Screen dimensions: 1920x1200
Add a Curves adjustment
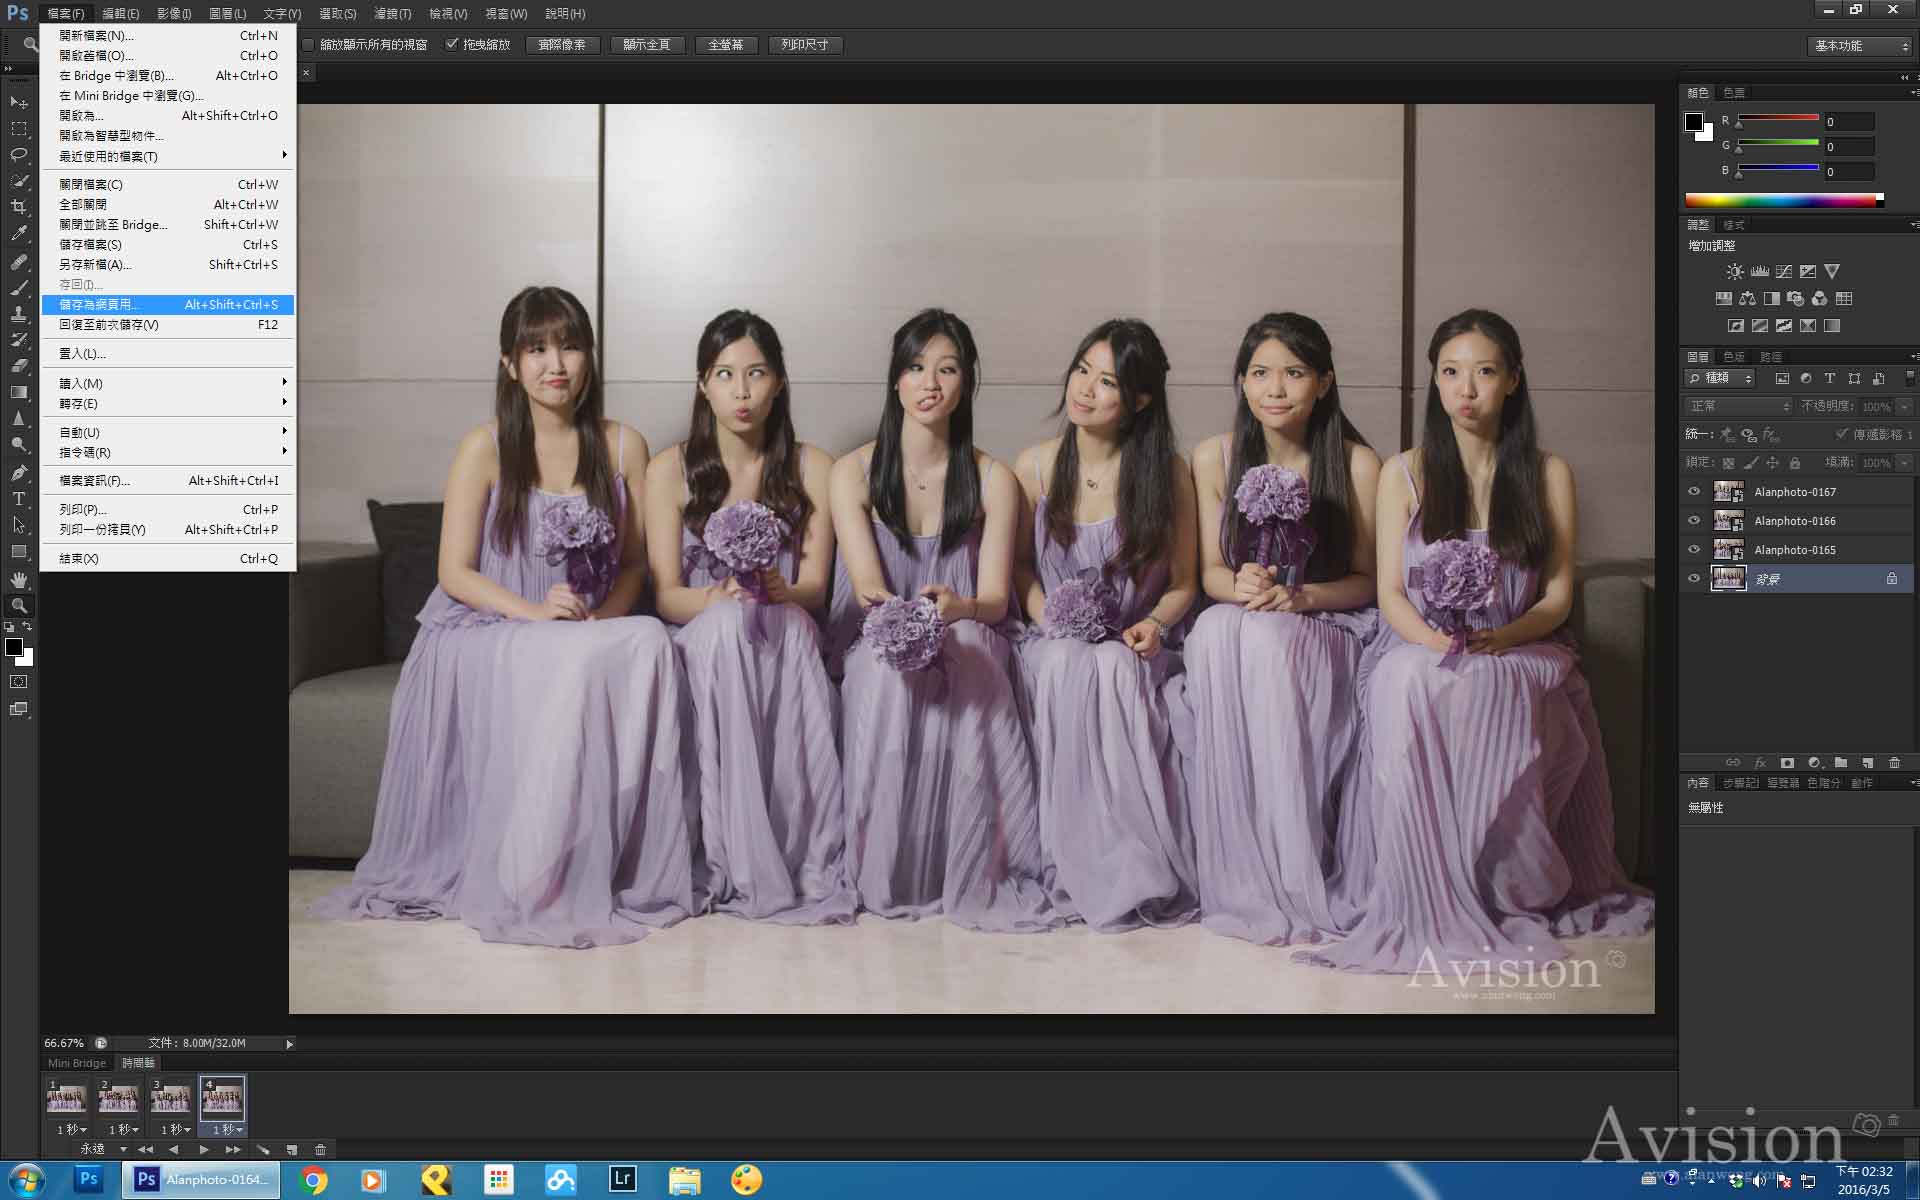(1784, 271)
